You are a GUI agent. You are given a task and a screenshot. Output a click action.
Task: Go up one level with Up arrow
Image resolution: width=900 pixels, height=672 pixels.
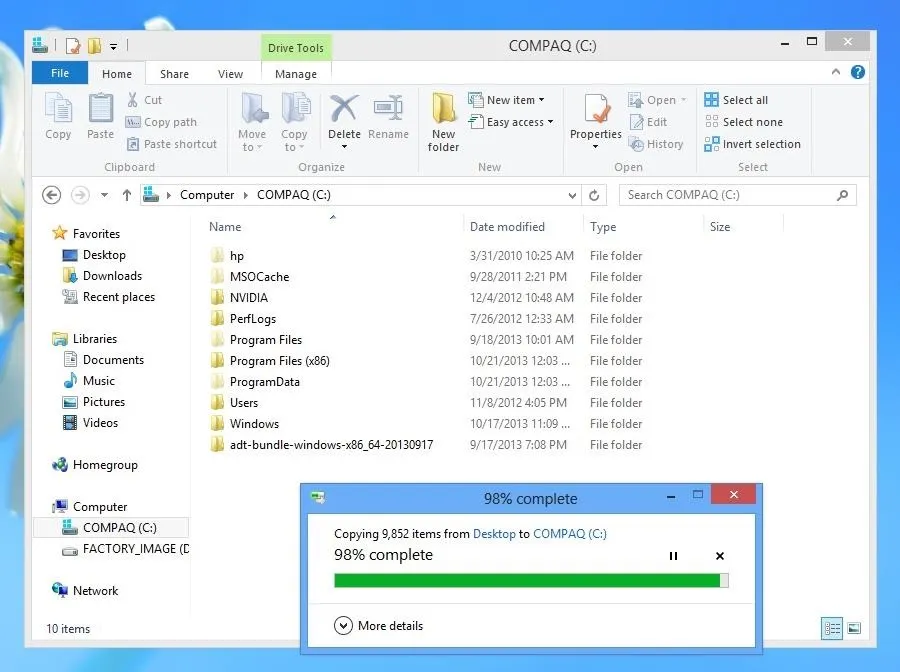(127, 195)
